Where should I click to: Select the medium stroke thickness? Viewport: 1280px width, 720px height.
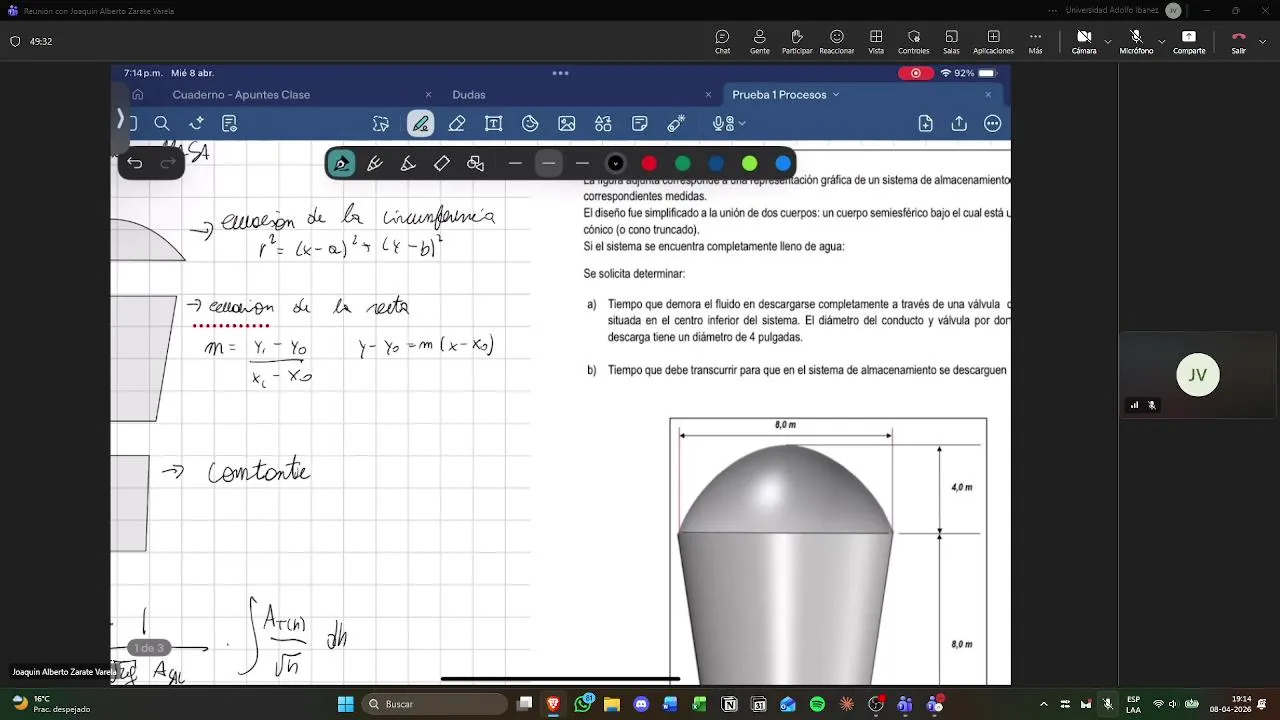548,163
